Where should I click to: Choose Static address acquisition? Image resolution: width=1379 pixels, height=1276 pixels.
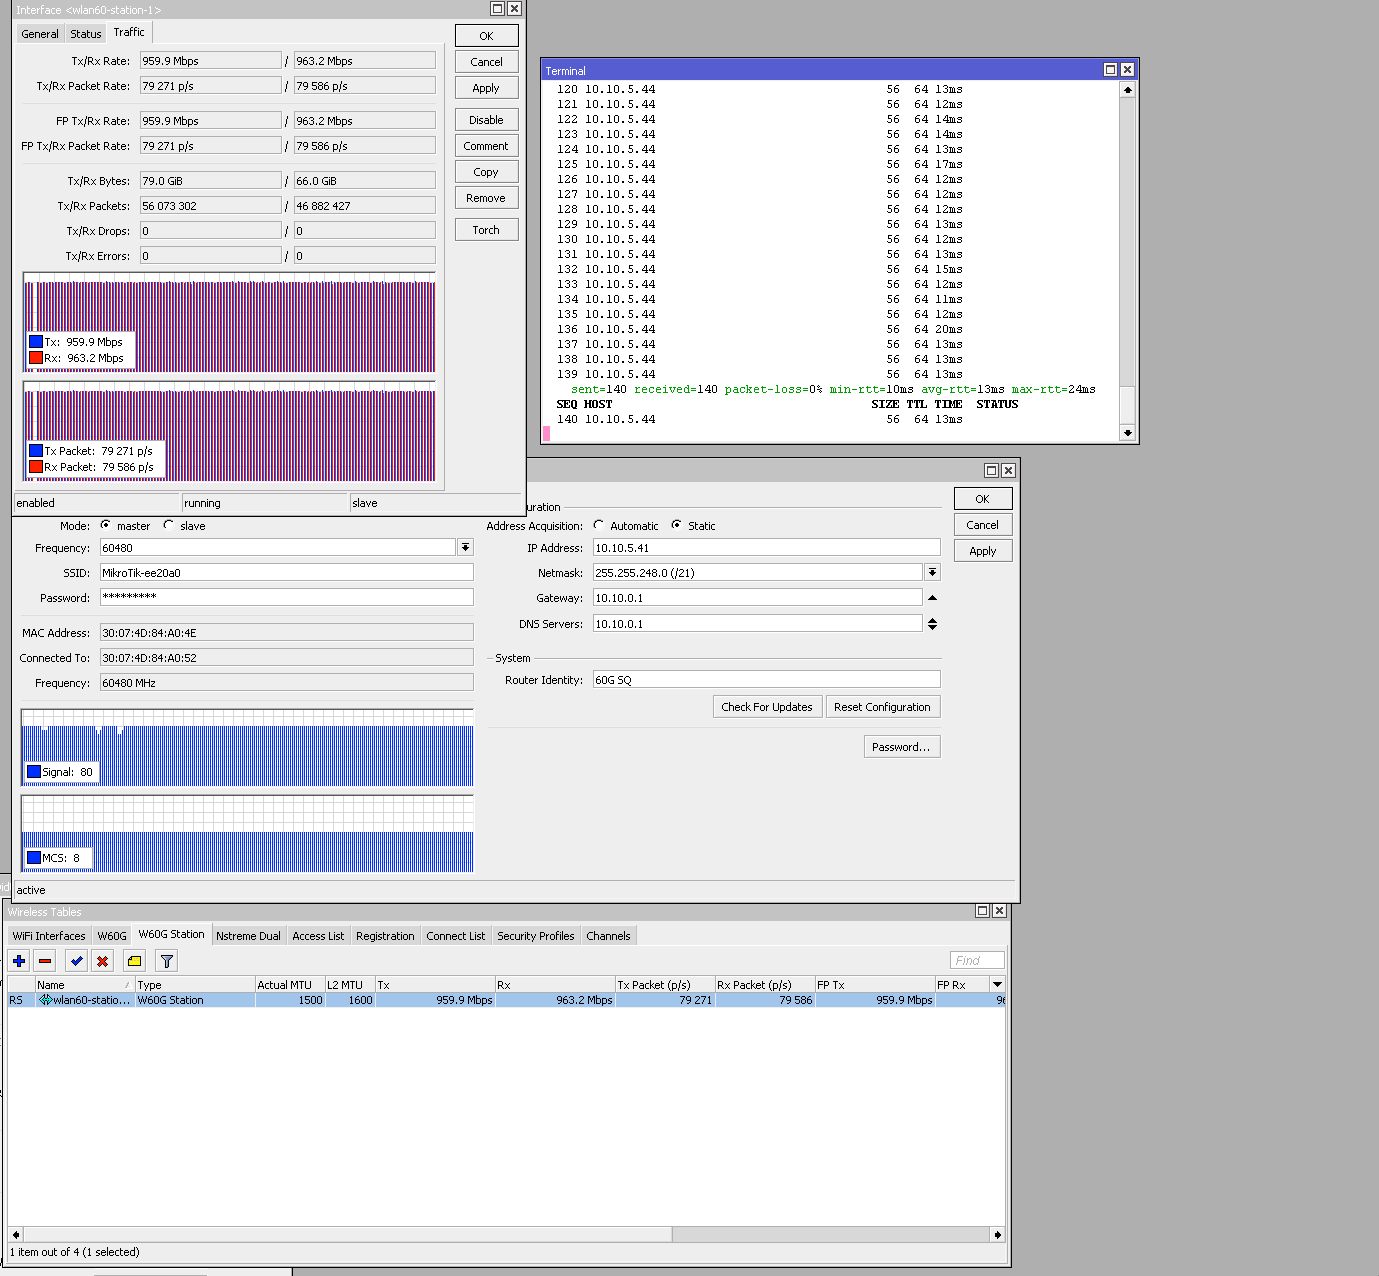click(677, 525)
